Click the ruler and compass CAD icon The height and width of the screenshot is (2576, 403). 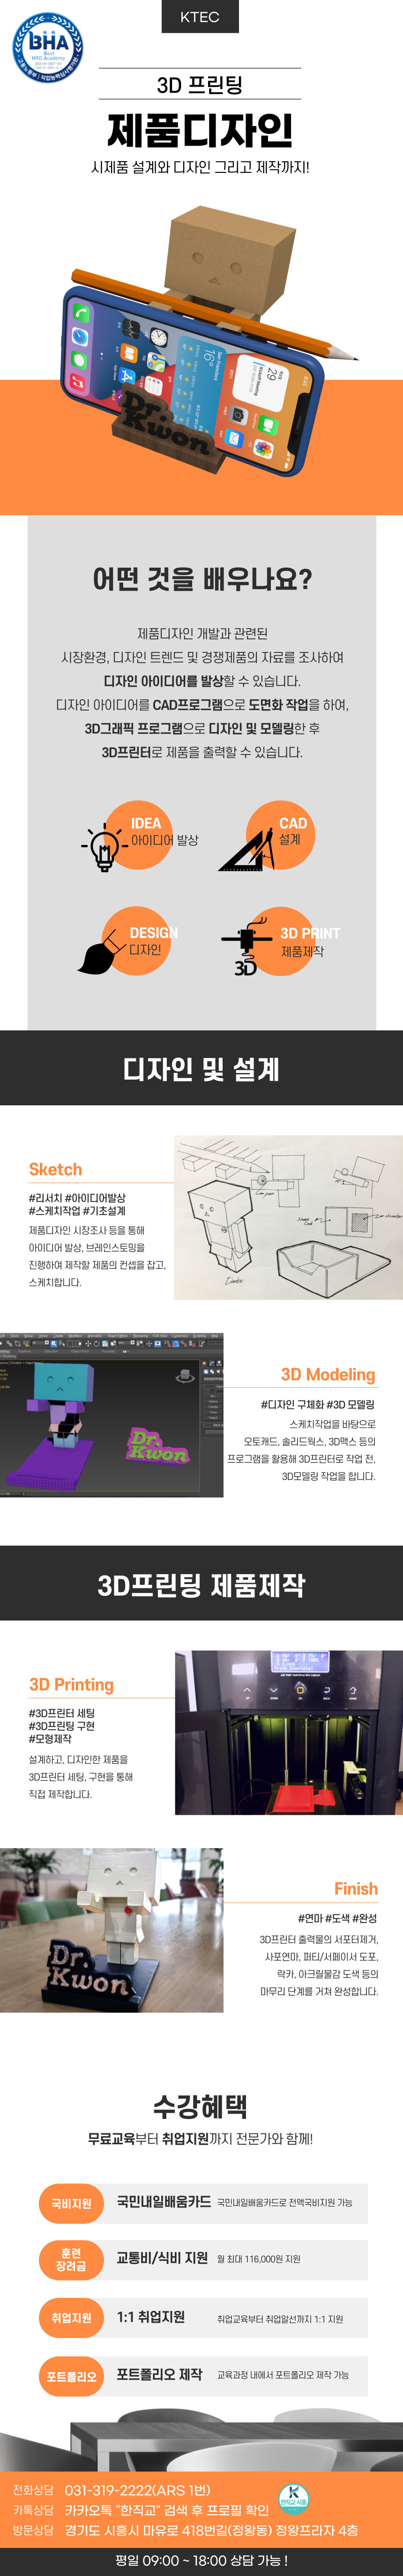[x=246, y=848]
